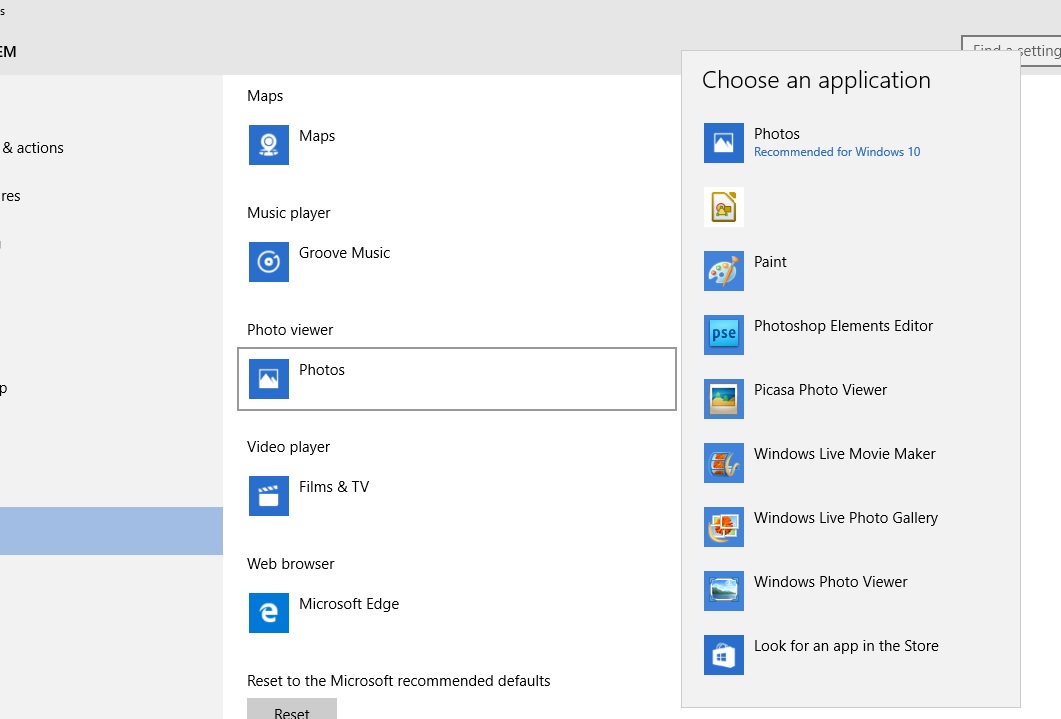Choose Photoshop Elements Editor from list
Image resolution: width=1061 pixels, height=719 pixels.
[x=851, y=335]
